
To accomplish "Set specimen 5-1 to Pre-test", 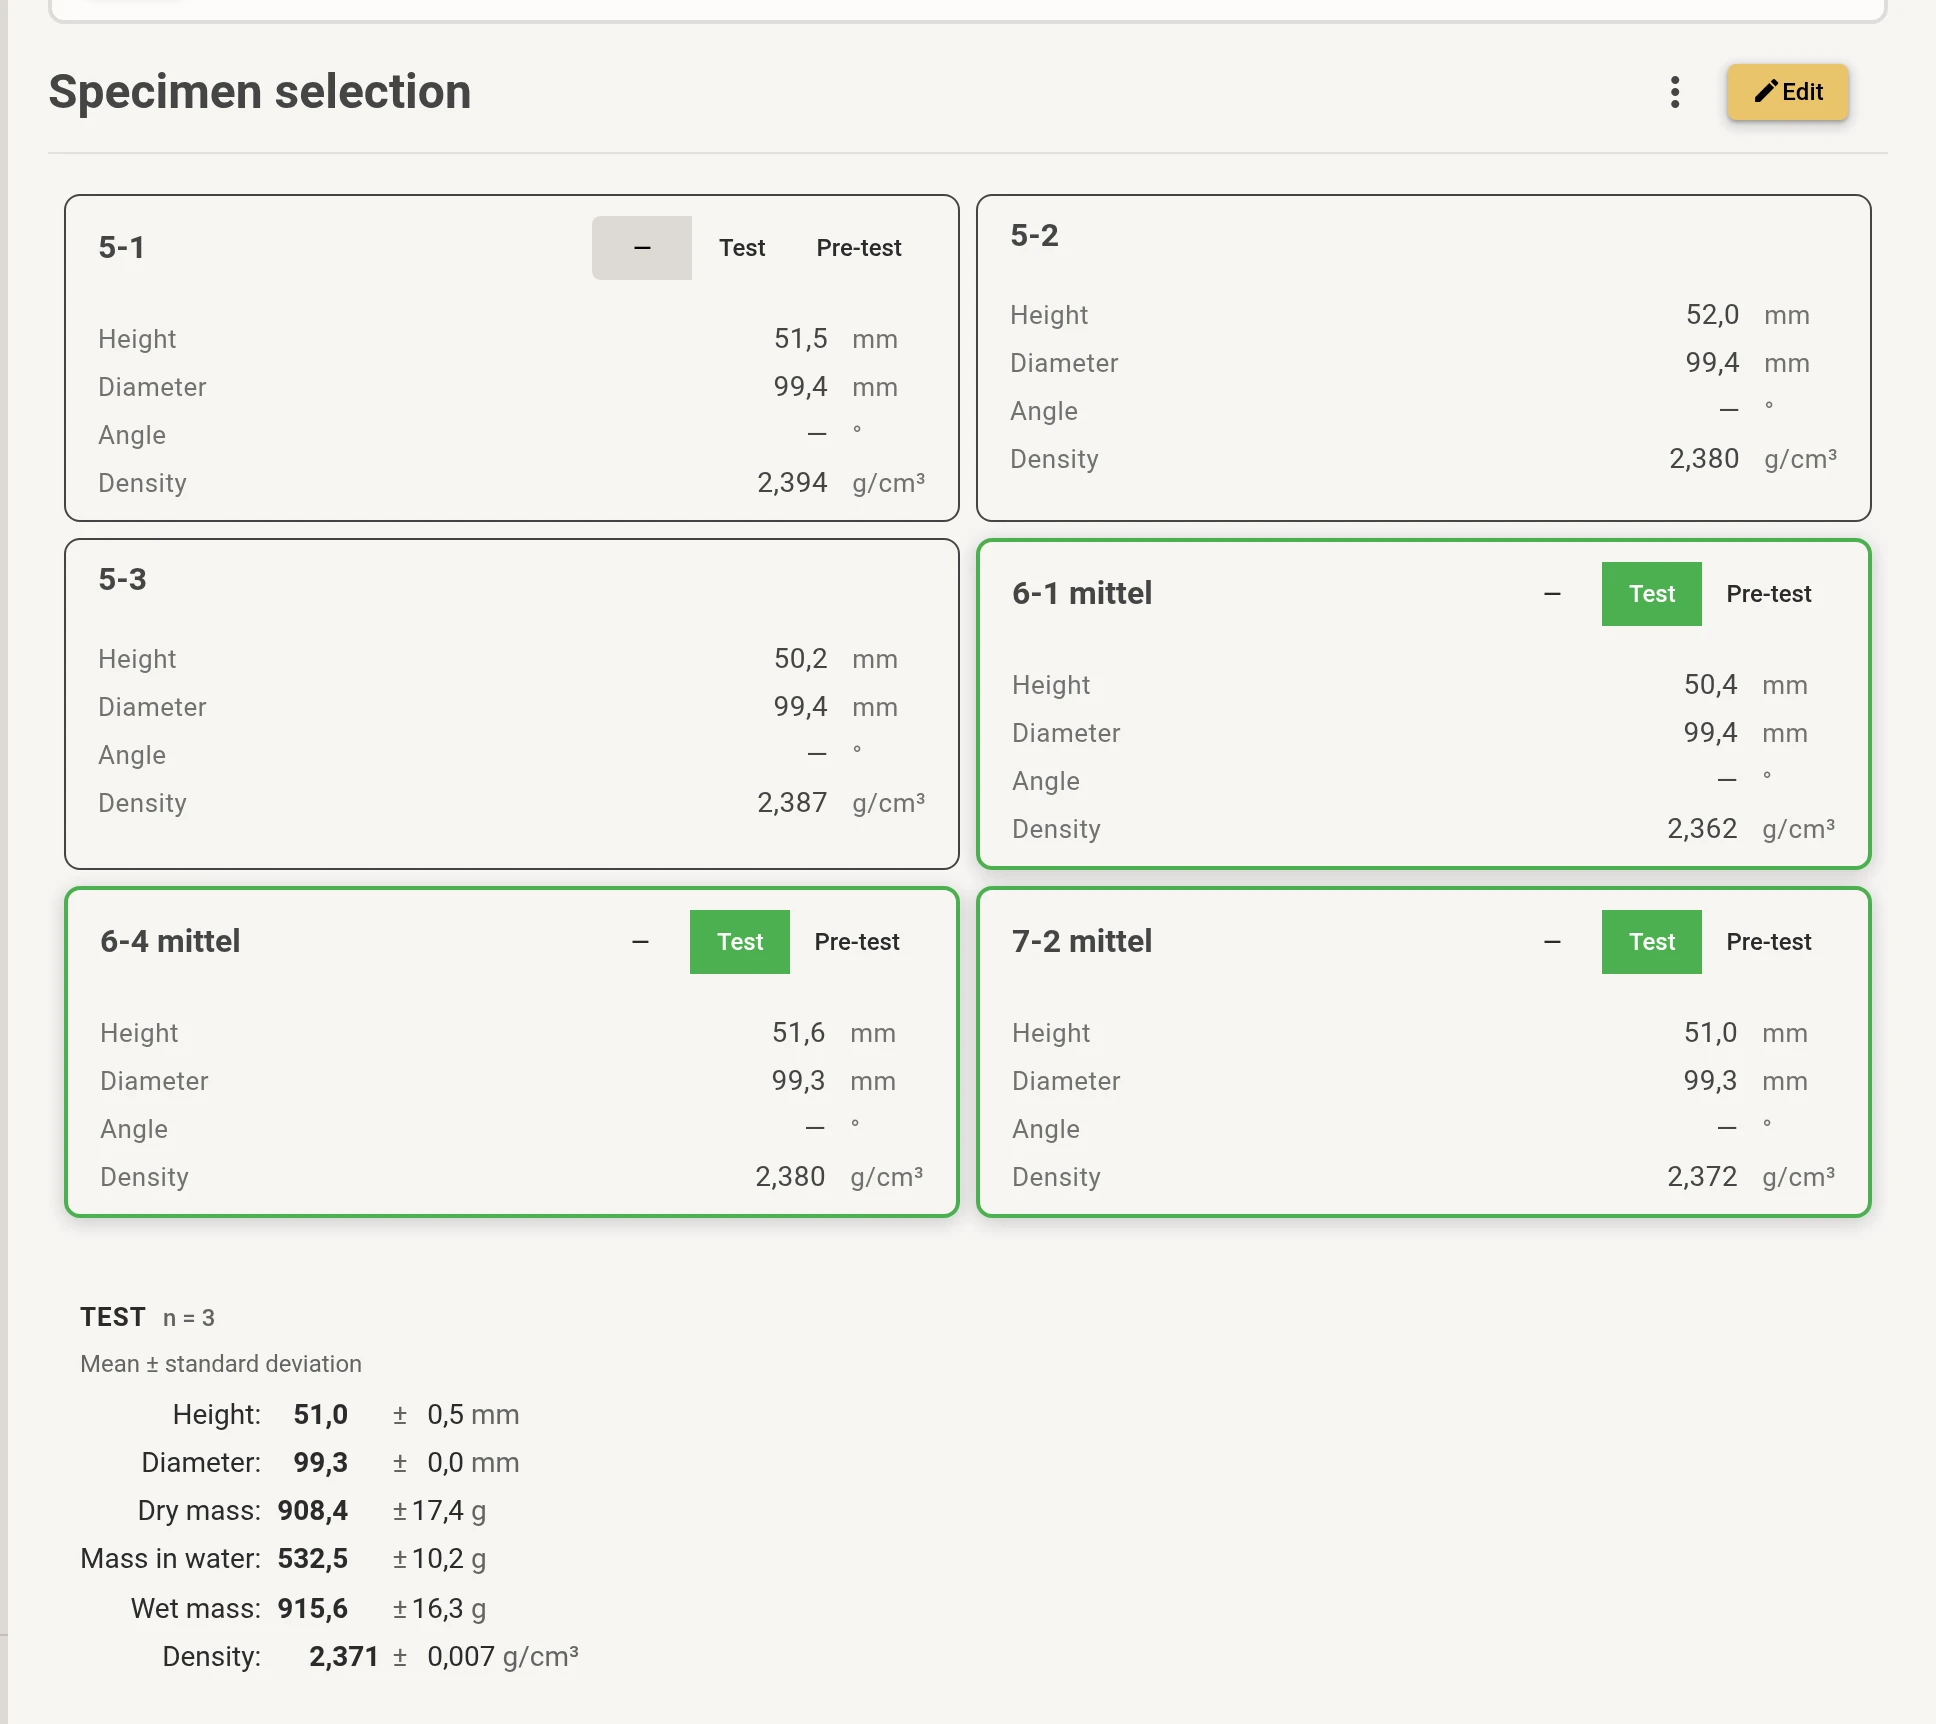I will pos(859,248).
